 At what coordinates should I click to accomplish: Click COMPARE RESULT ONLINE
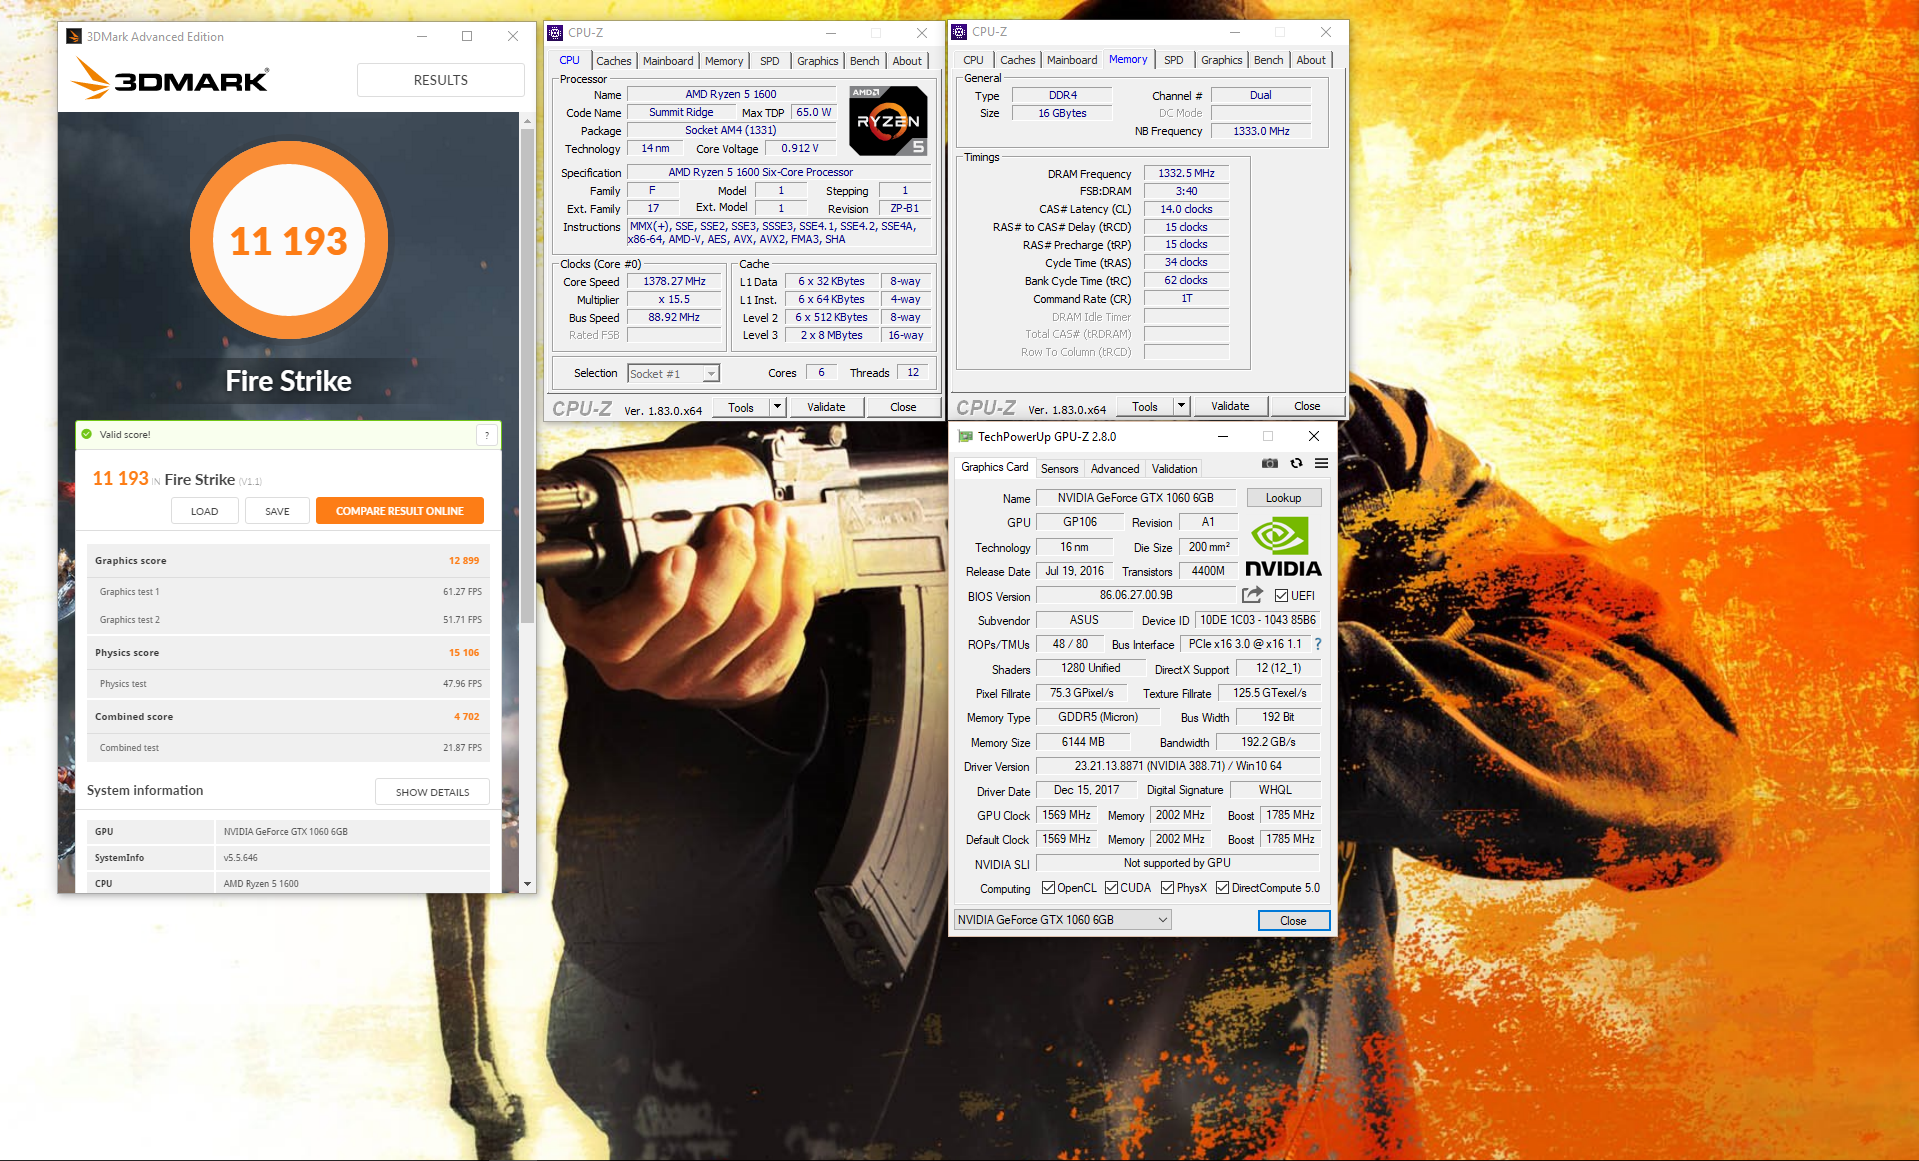pos(400,511)
